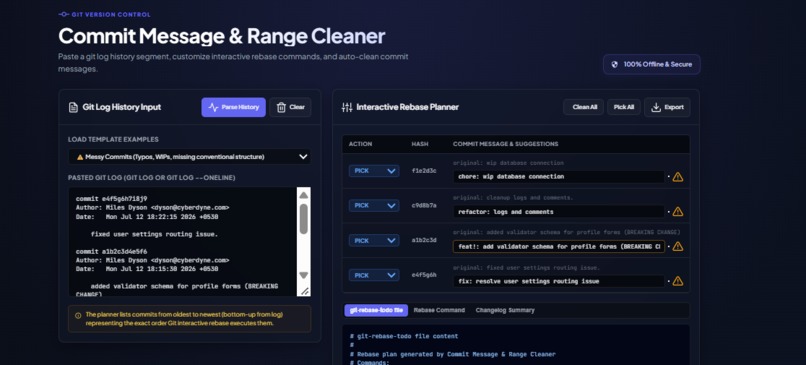Viewport: 806px width, 365px height.
Task: Click warning icon for user settings routing
Action: 678,281
